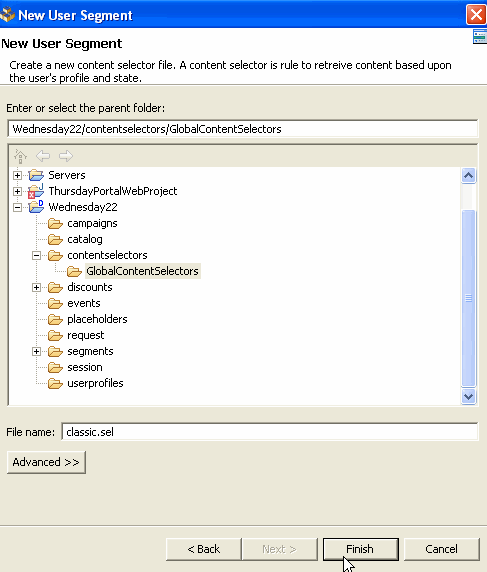
Task: Select the userprofiles folder label
Action: tap(95, 383)
